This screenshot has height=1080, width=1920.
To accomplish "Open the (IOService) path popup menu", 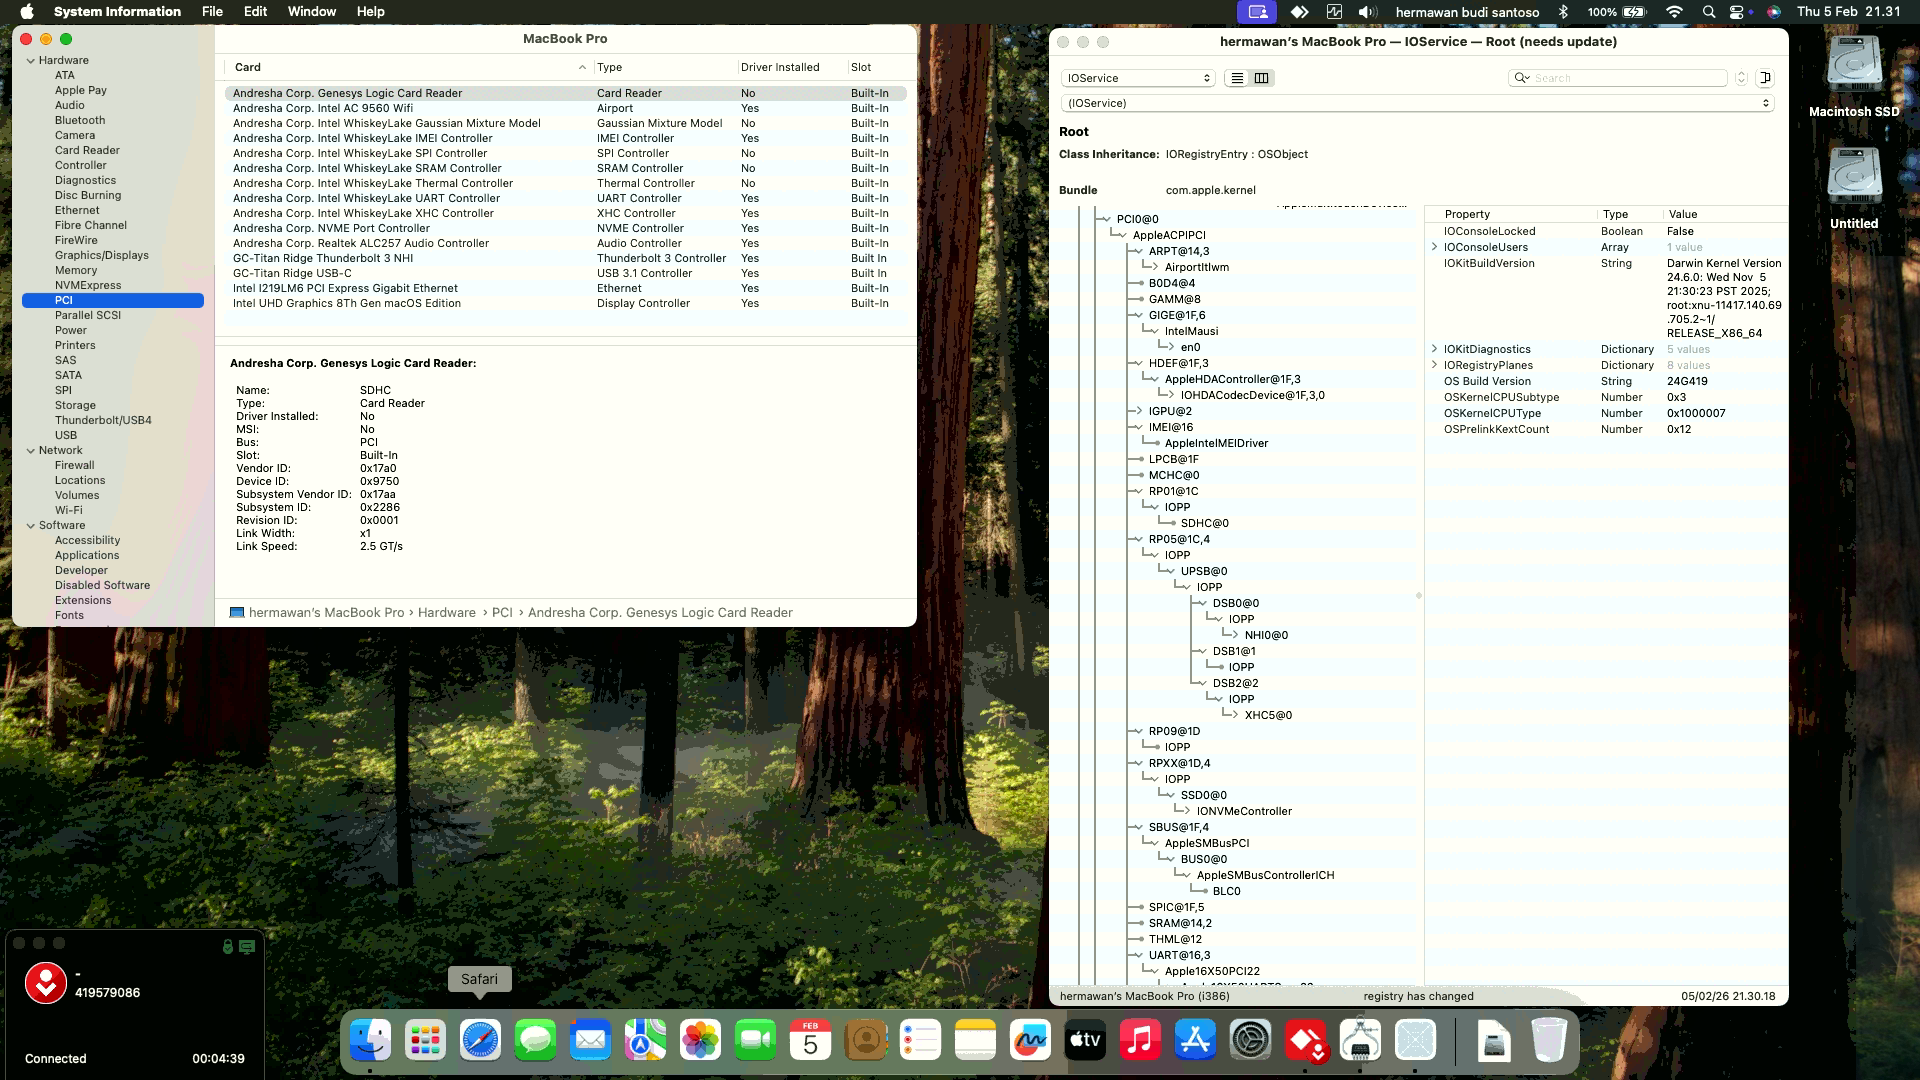I will (x=1417, y=103).
